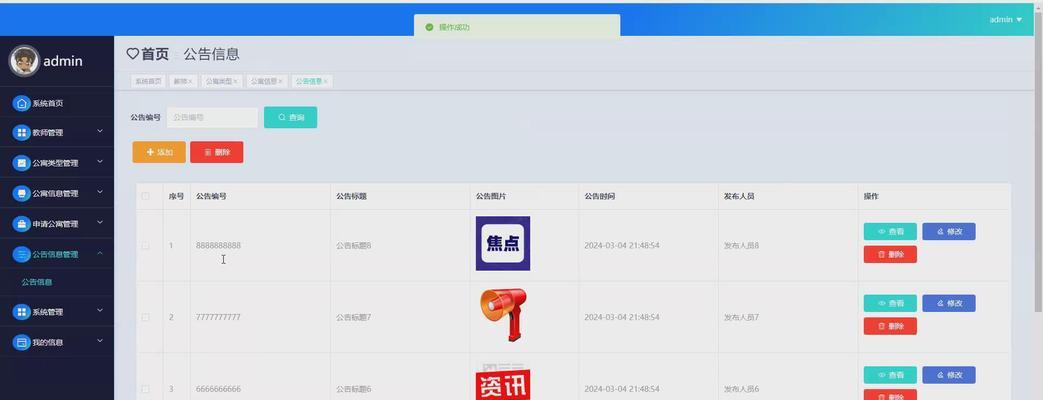1043x400 pixels.
Task: Expand the 公寓类型管理 menu chevron
Action: (100, 162)
